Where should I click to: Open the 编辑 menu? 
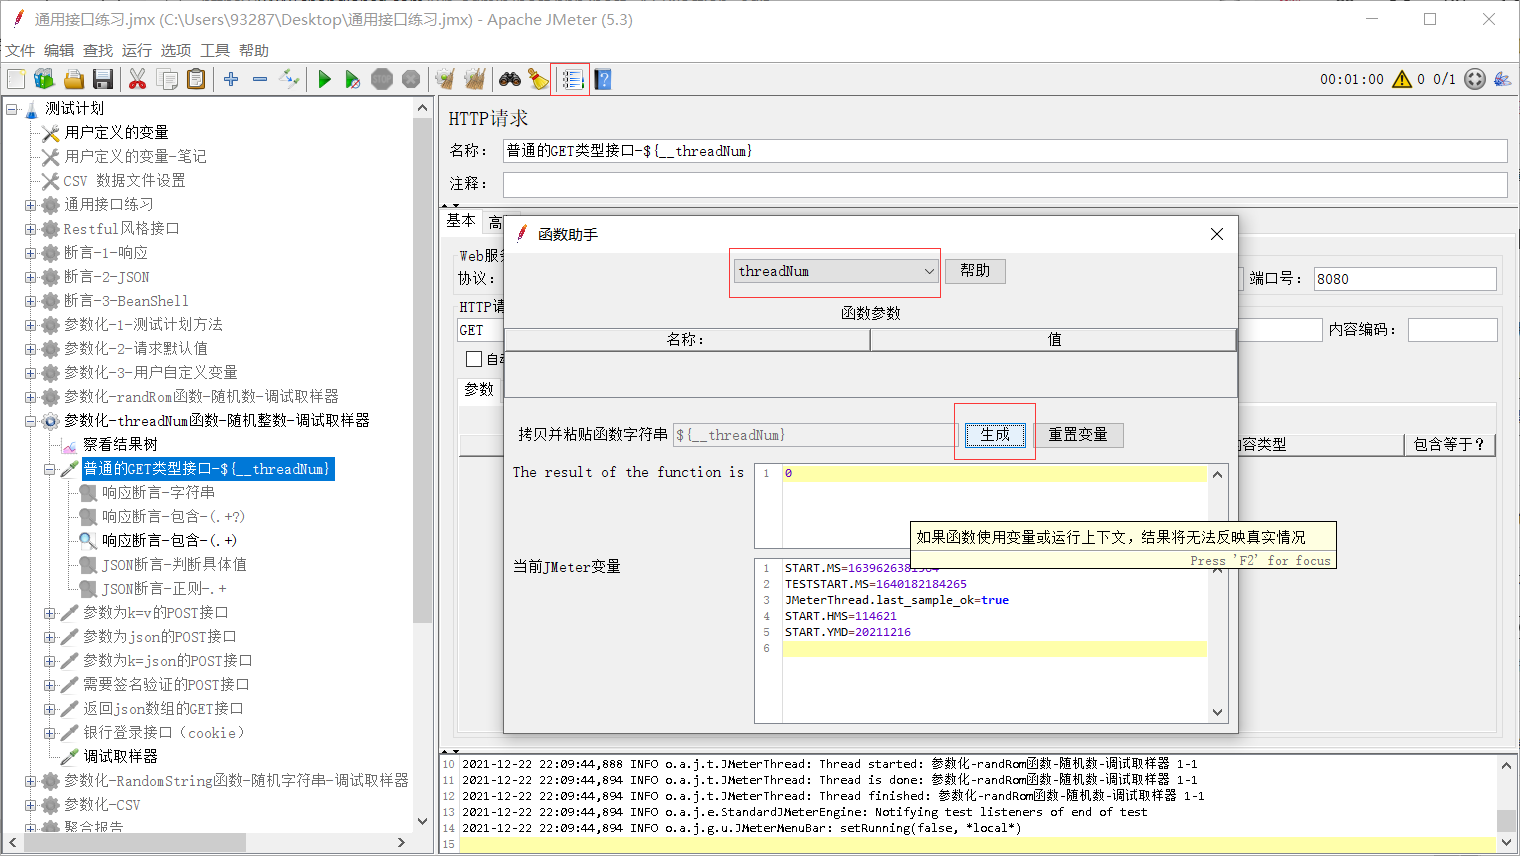[59, 50]
